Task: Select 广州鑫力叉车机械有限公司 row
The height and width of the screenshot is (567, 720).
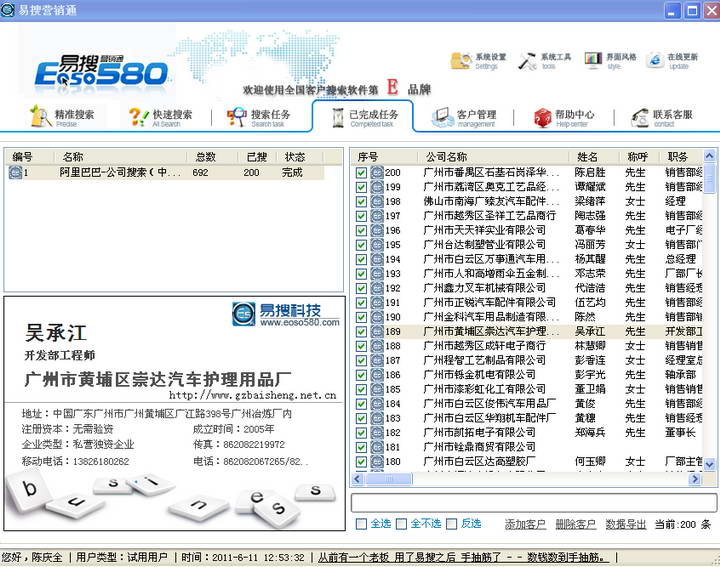Action: coord(527,288)
